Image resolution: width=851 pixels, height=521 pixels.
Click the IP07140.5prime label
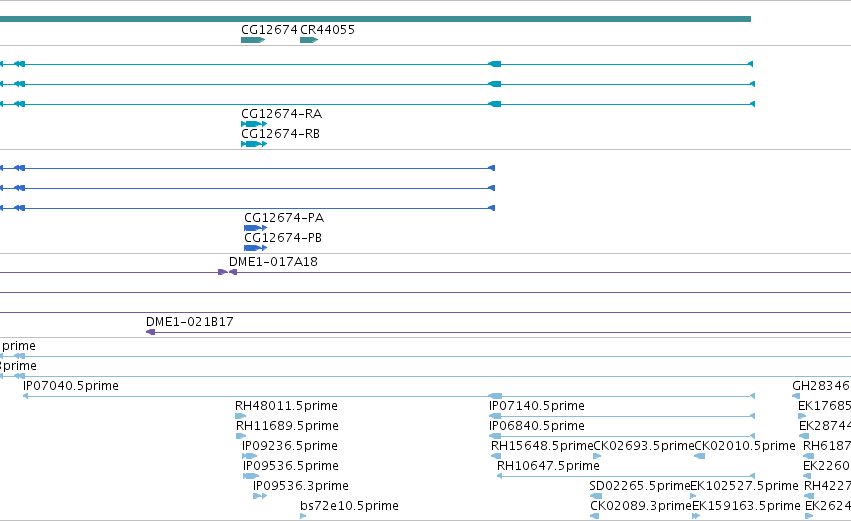(537, 406)
